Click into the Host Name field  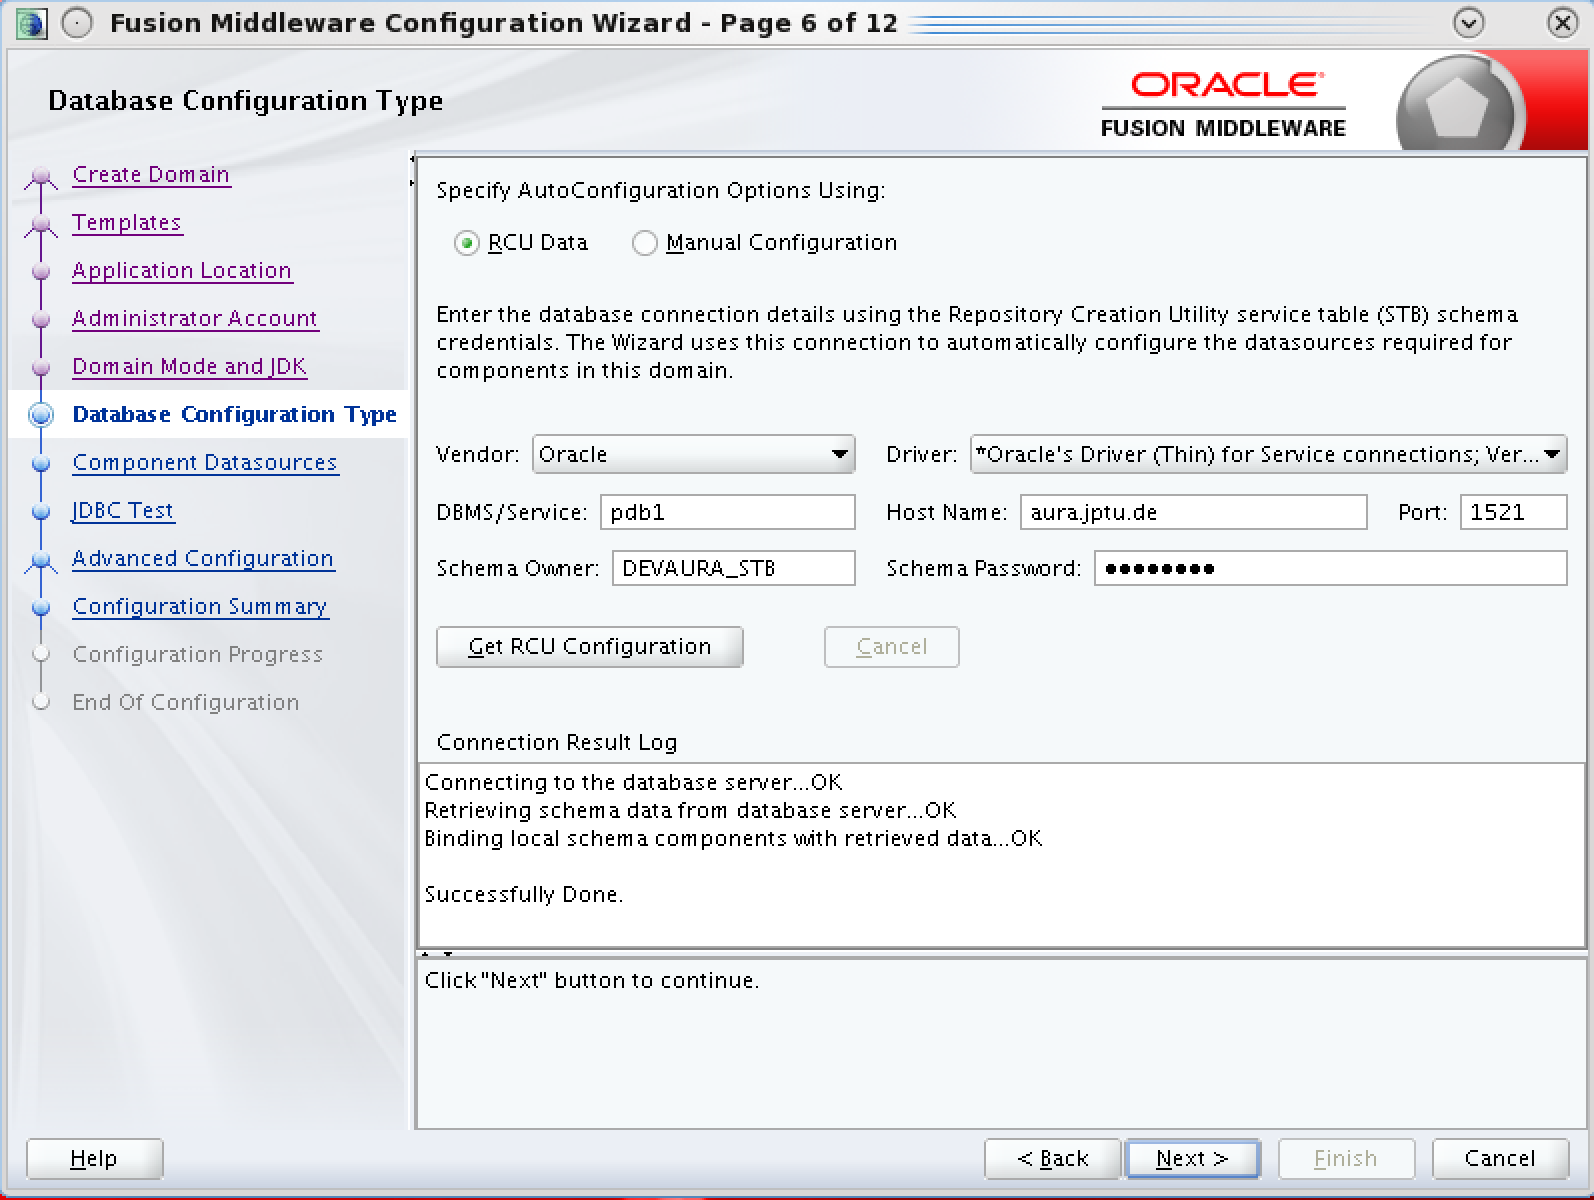pyautogui.click(x=1192, y=513)
